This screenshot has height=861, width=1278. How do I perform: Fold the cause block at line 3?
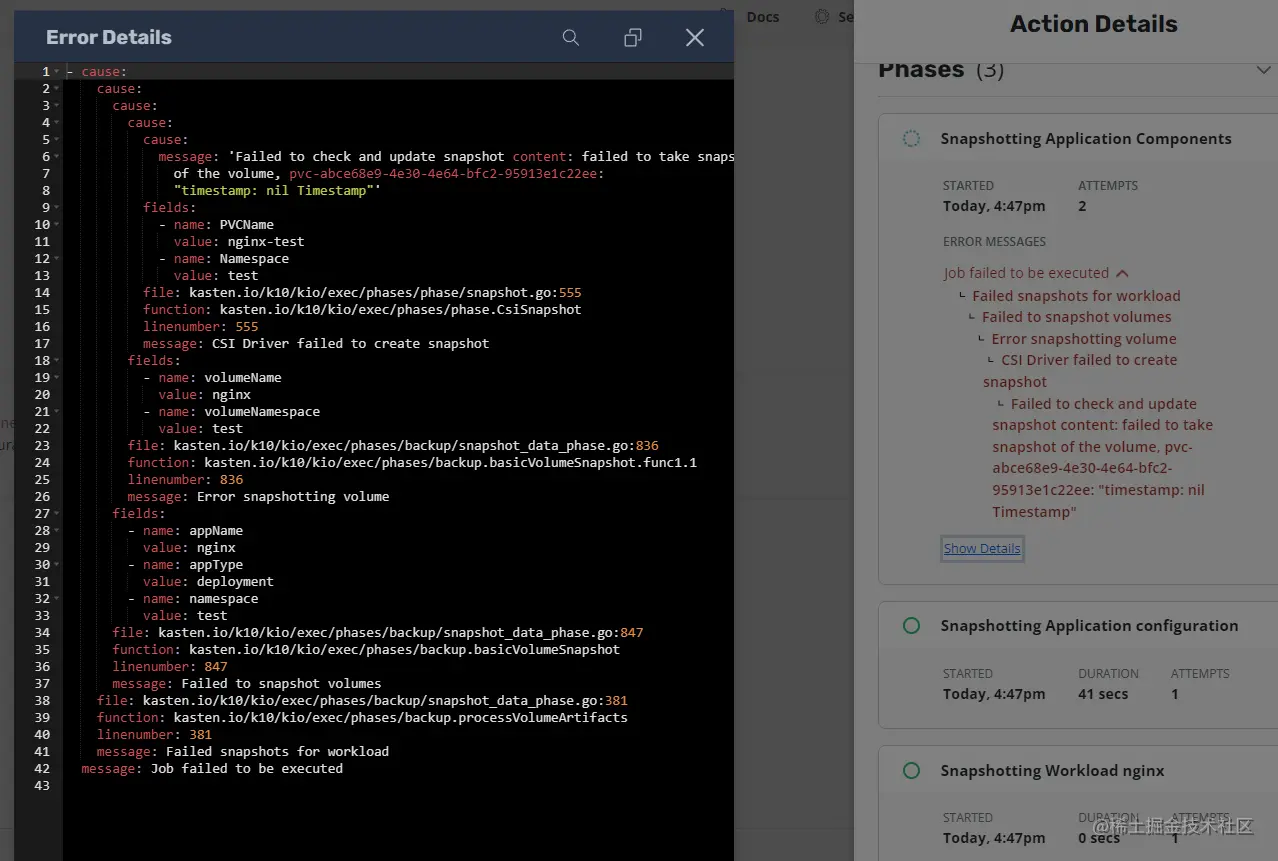tap(57, 106)
